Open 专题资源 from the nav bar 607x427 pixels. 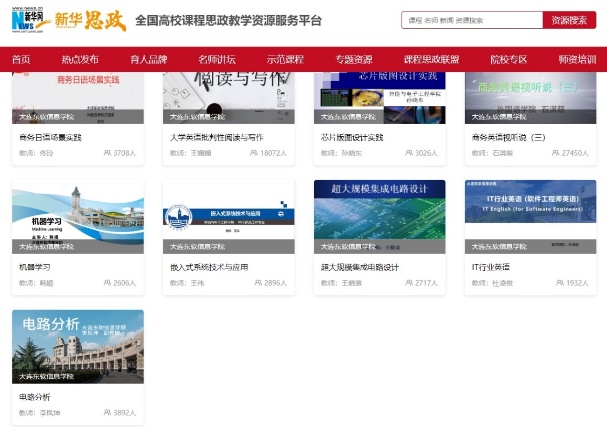pos(354,60)
